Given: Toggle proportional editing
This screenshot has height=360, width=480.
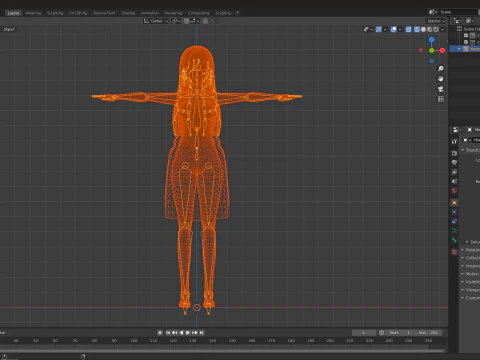Looking at the screenshot, I should [x=205, y=21].
